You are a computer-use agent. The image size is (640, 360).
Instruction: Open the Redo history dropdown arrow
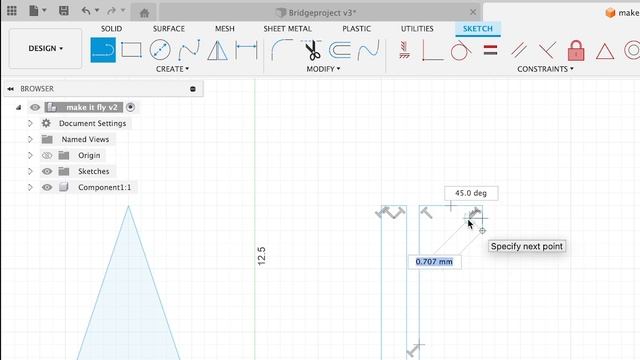(123, 10)
